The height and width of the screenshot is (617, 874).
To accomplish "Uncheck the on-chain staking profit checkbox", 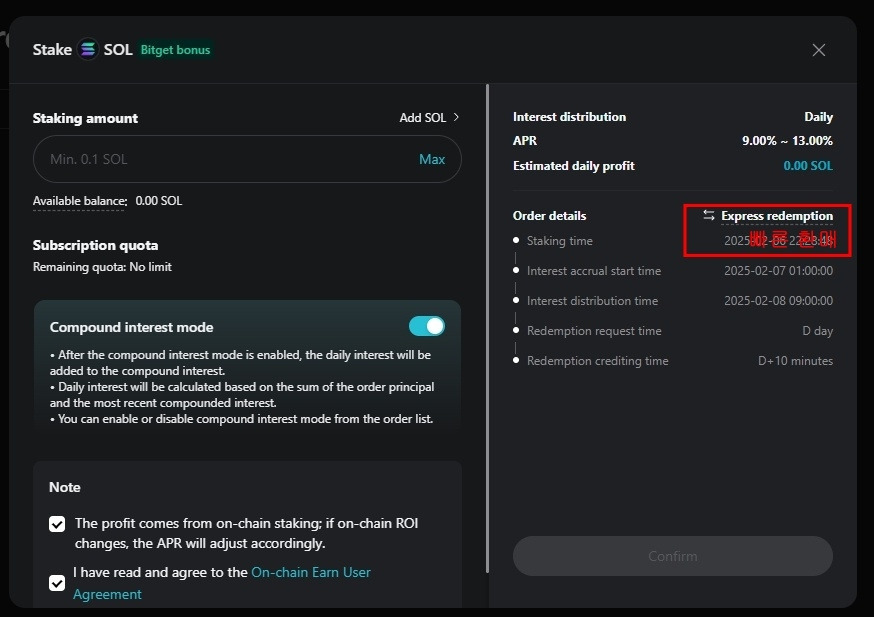I will coord(58,524).
